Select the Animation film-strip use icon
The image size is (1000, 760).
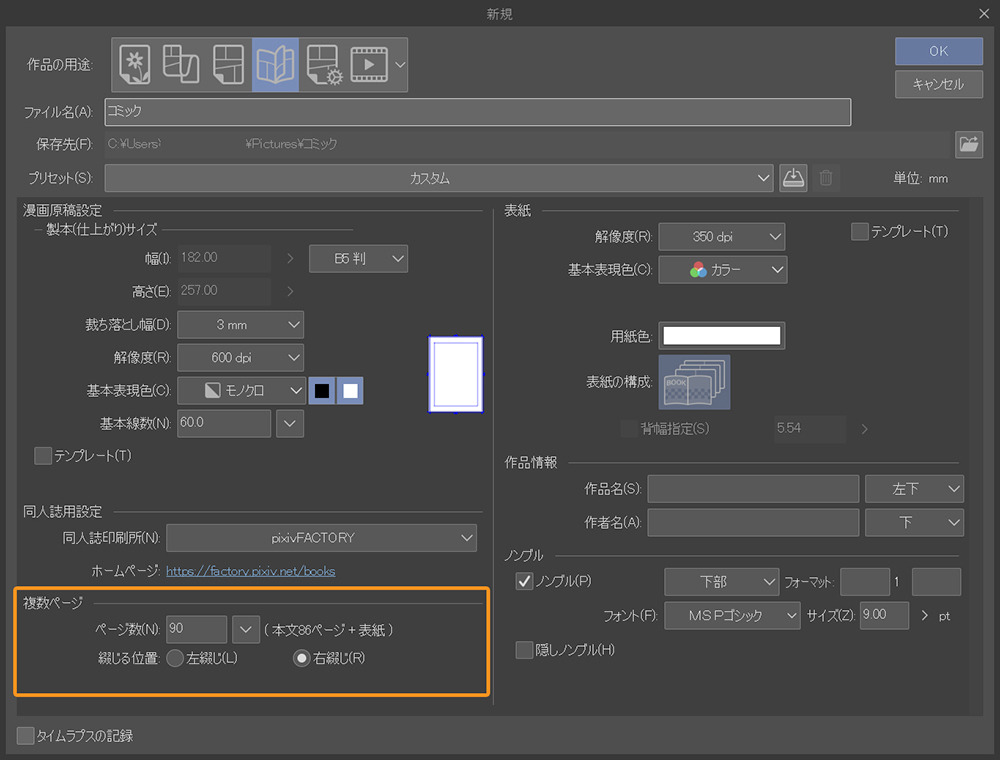(x=369, y=64)
